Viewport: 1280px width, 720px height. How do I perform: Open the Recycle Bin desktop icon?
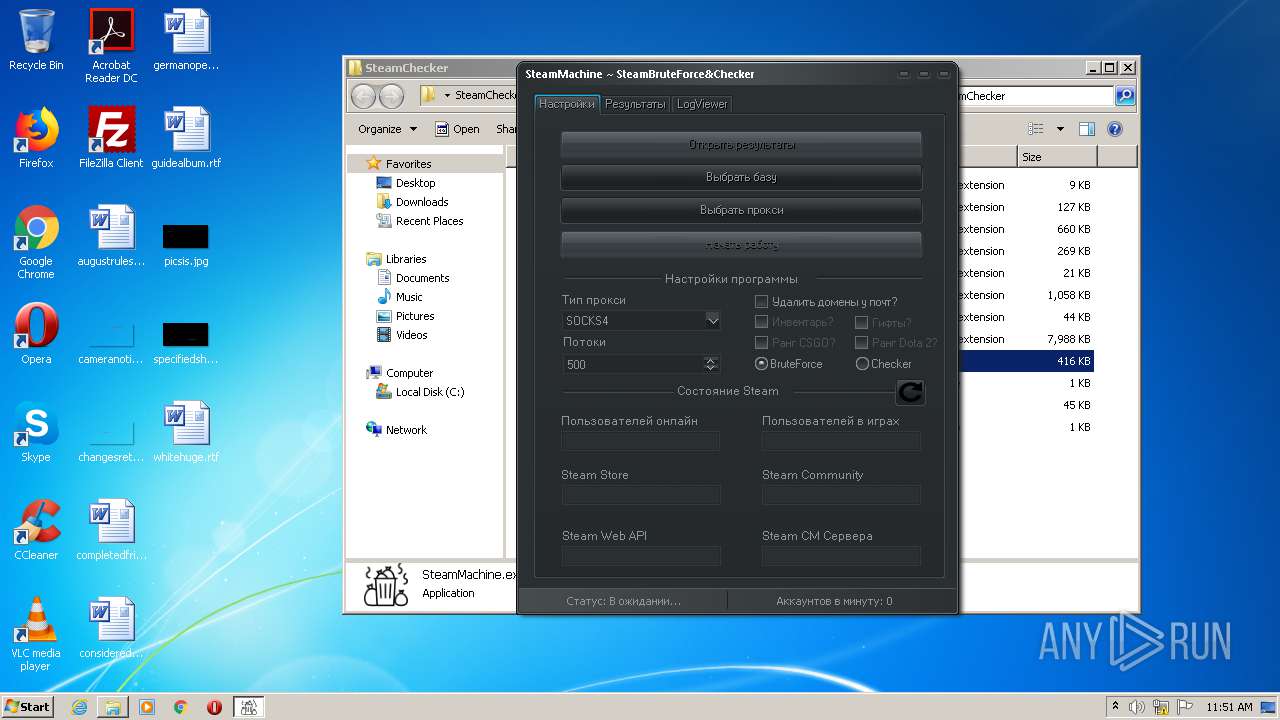coord(36,40)
